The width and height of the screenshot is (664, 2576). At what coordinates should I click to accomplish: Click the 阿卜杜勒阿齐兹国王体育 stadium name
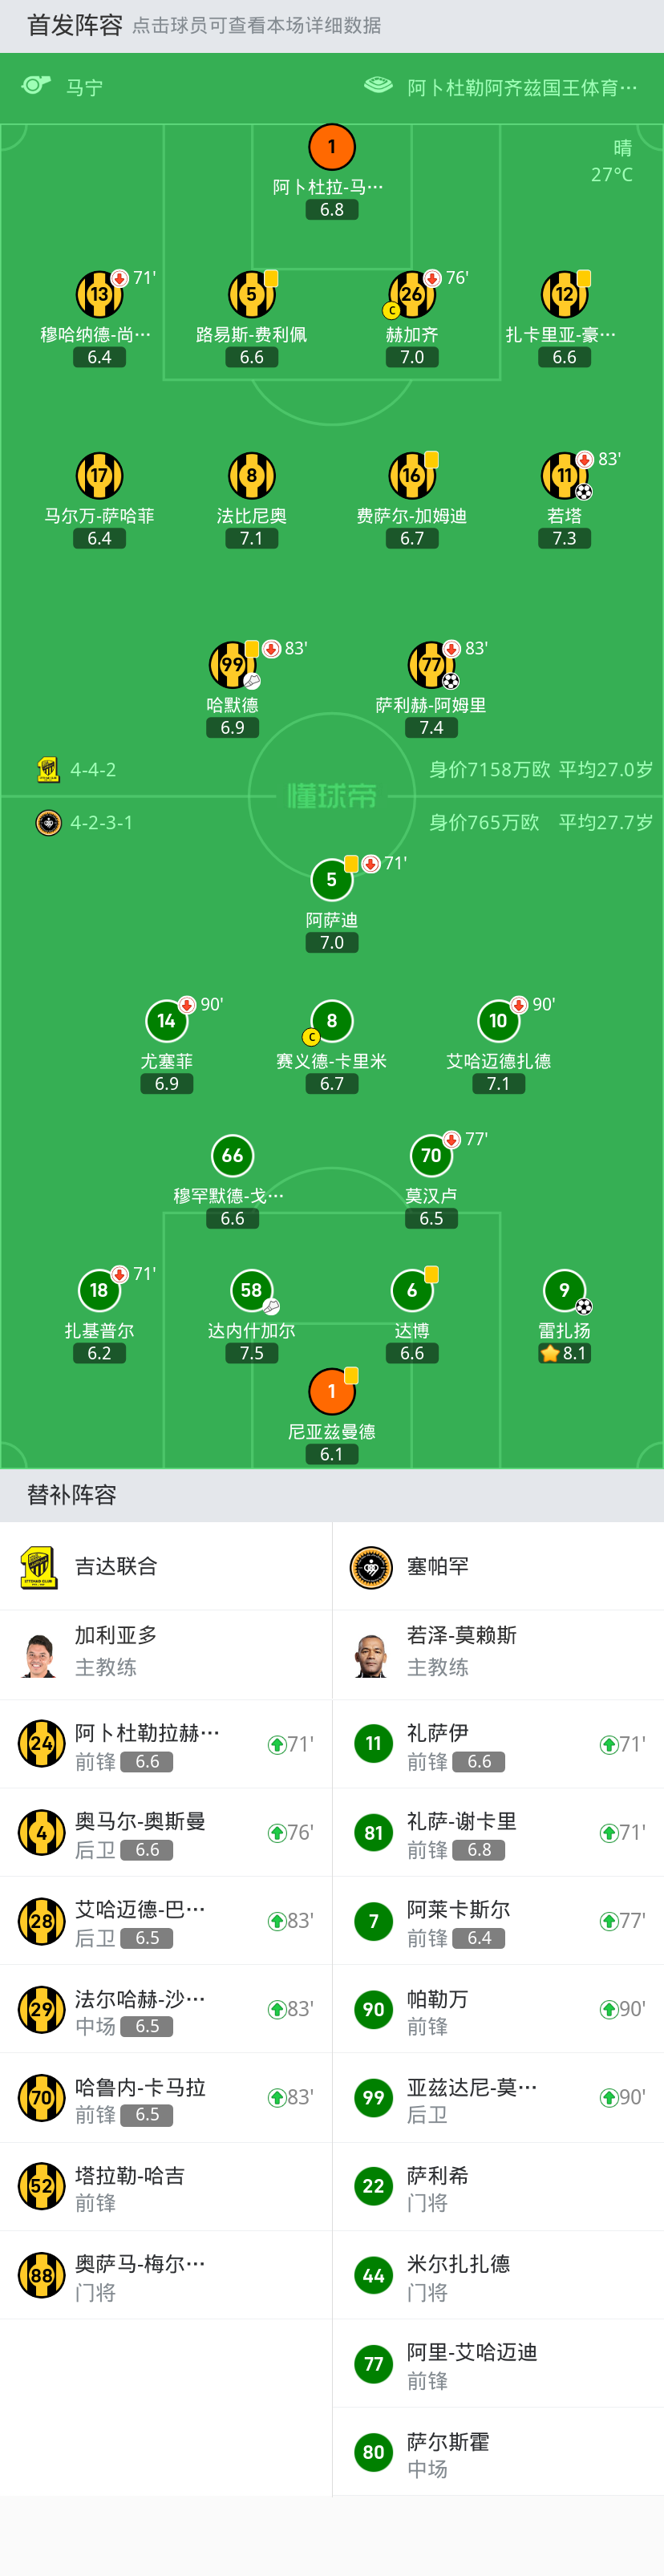(521, 88)
